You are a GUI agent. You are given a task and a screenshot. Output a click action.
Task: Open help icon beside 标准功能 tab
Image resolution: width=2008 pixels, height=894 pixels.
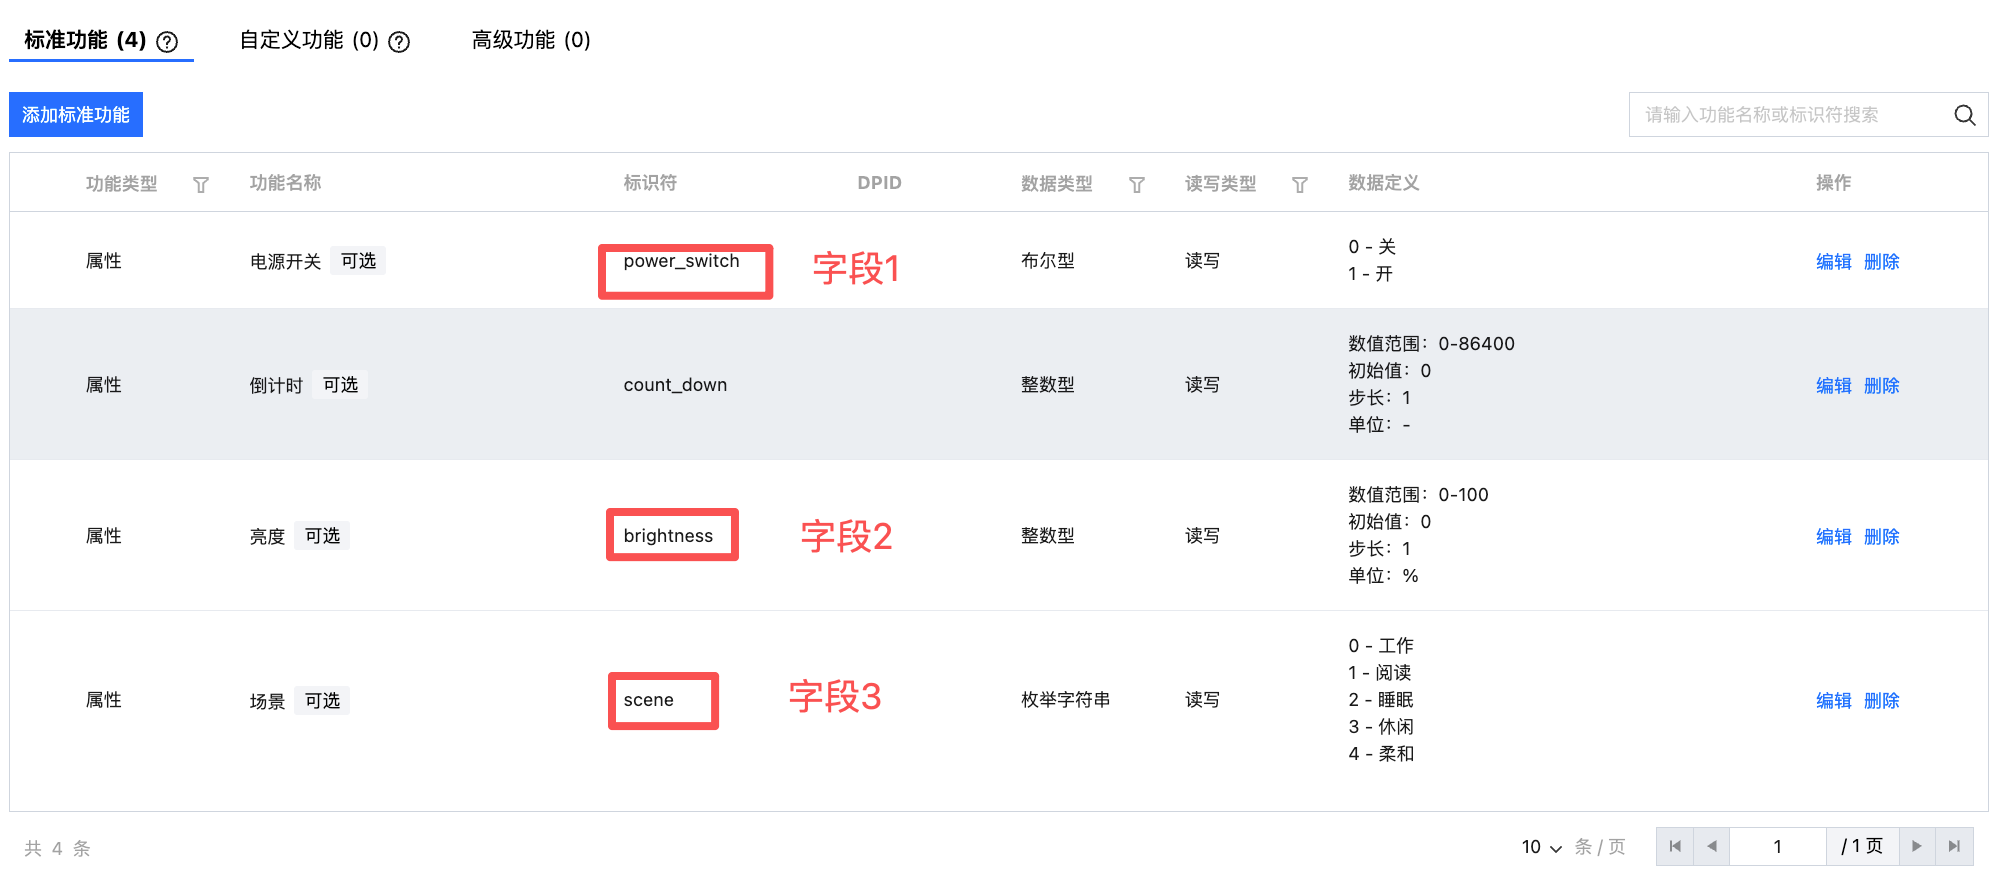(168, 42)
